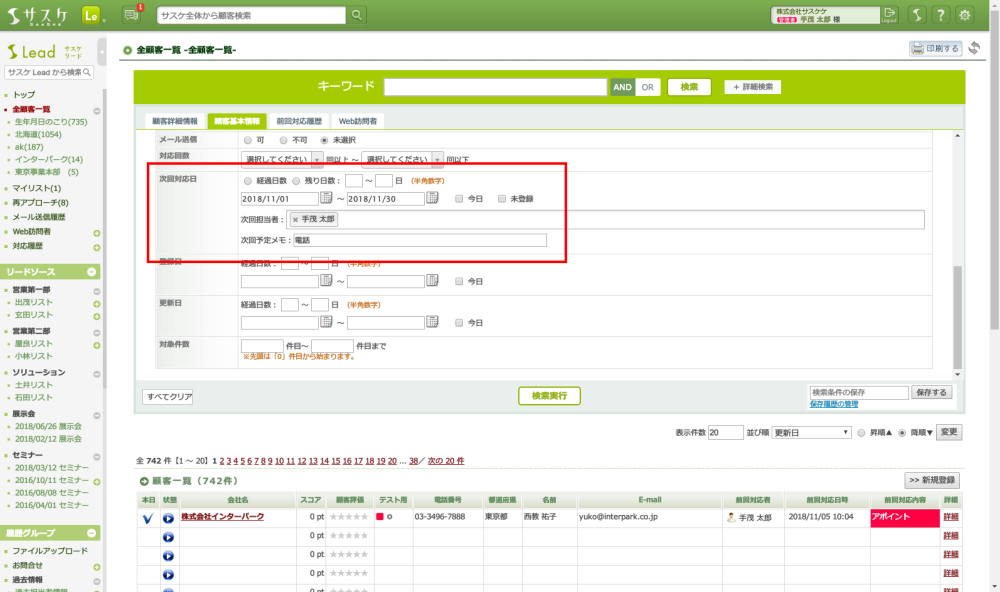Open calendar picker for 2018/11/01 date
Screen dimensions: 1000x592
(326, 198)
